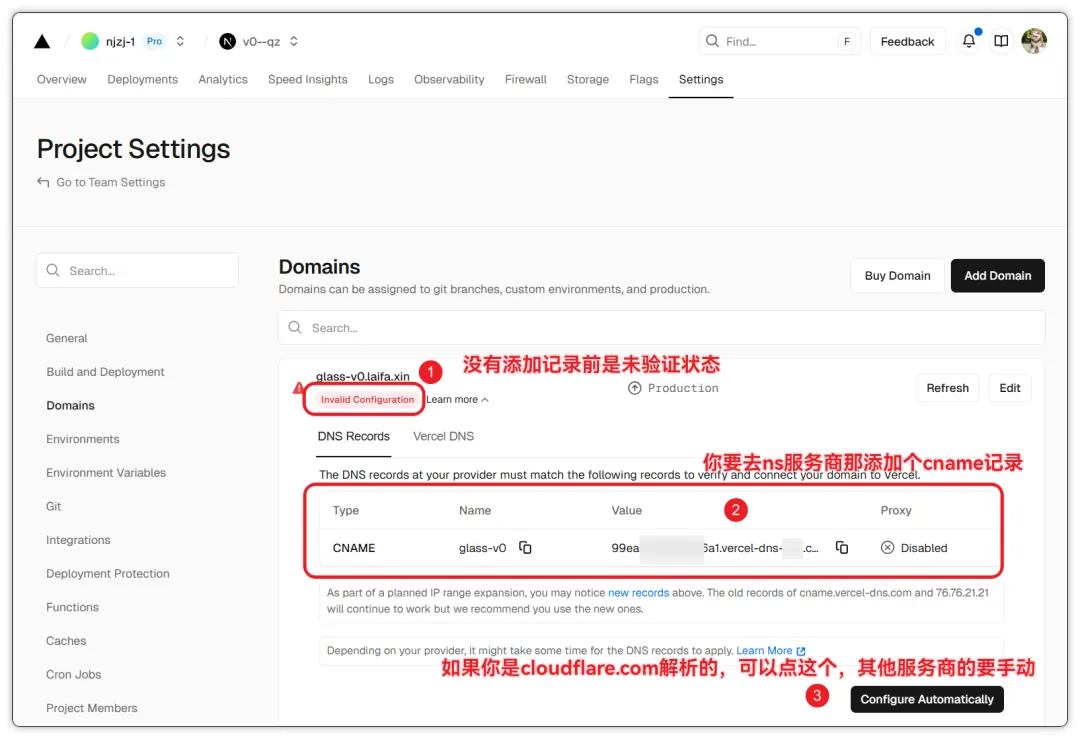Open the Deployments tab
1080x739 pixels.
pyautogui.click(x=143, y=79)
